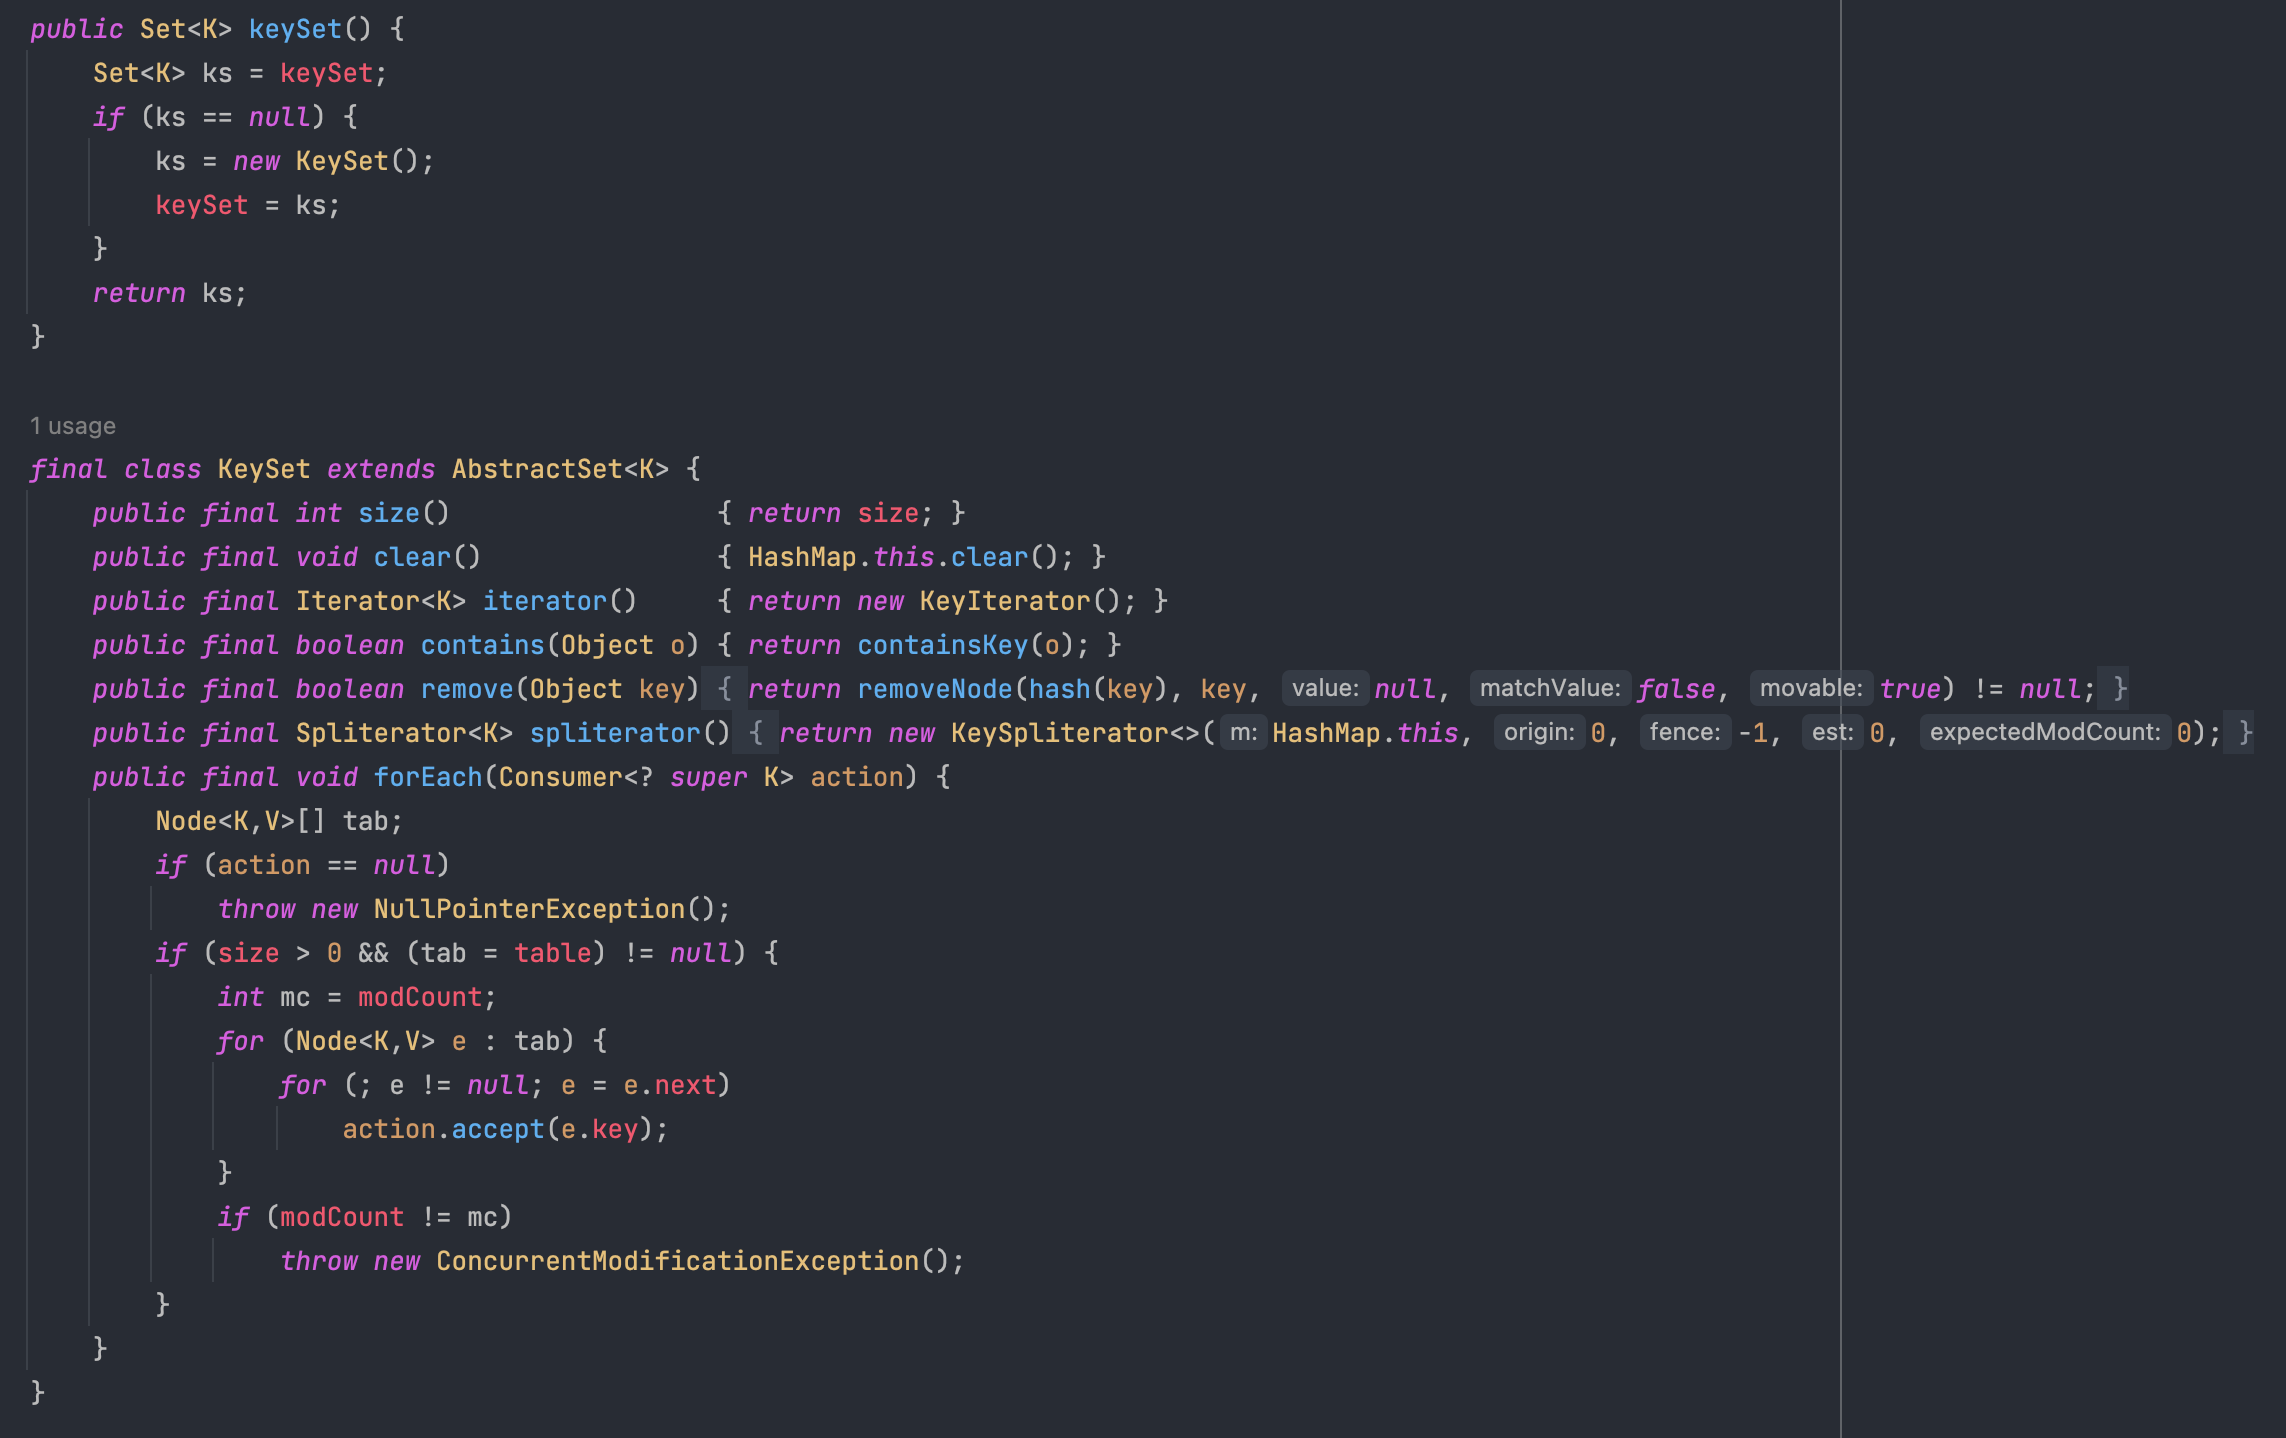The width and height of the screenshot is (2286, 1438).
Task: Click the 'expectedModCount:' inlay hint
Action: coord(2044,733)
